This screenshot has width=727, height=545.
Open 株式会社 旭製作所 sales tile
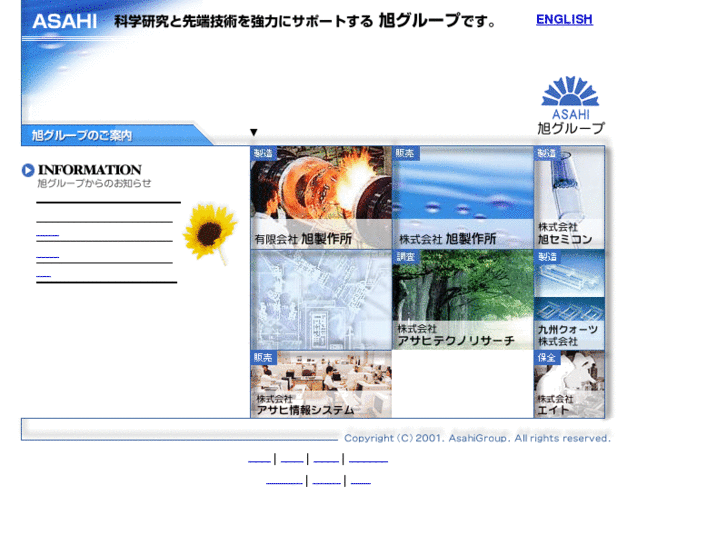coord(463,198)
